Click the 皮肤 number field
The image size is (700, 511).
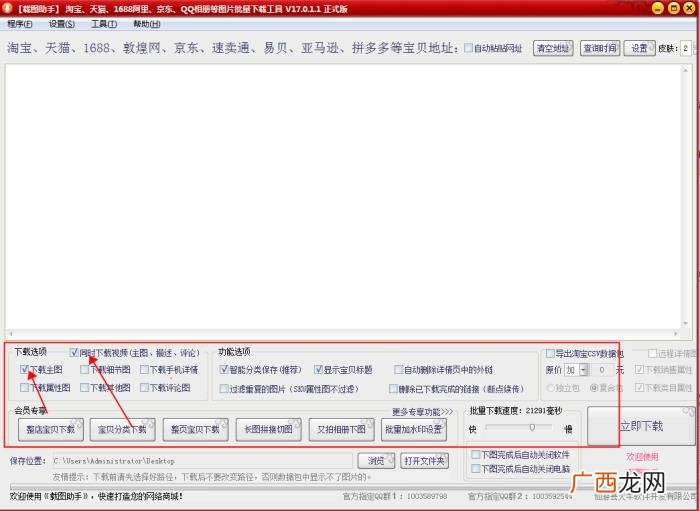tap(686, 48)
